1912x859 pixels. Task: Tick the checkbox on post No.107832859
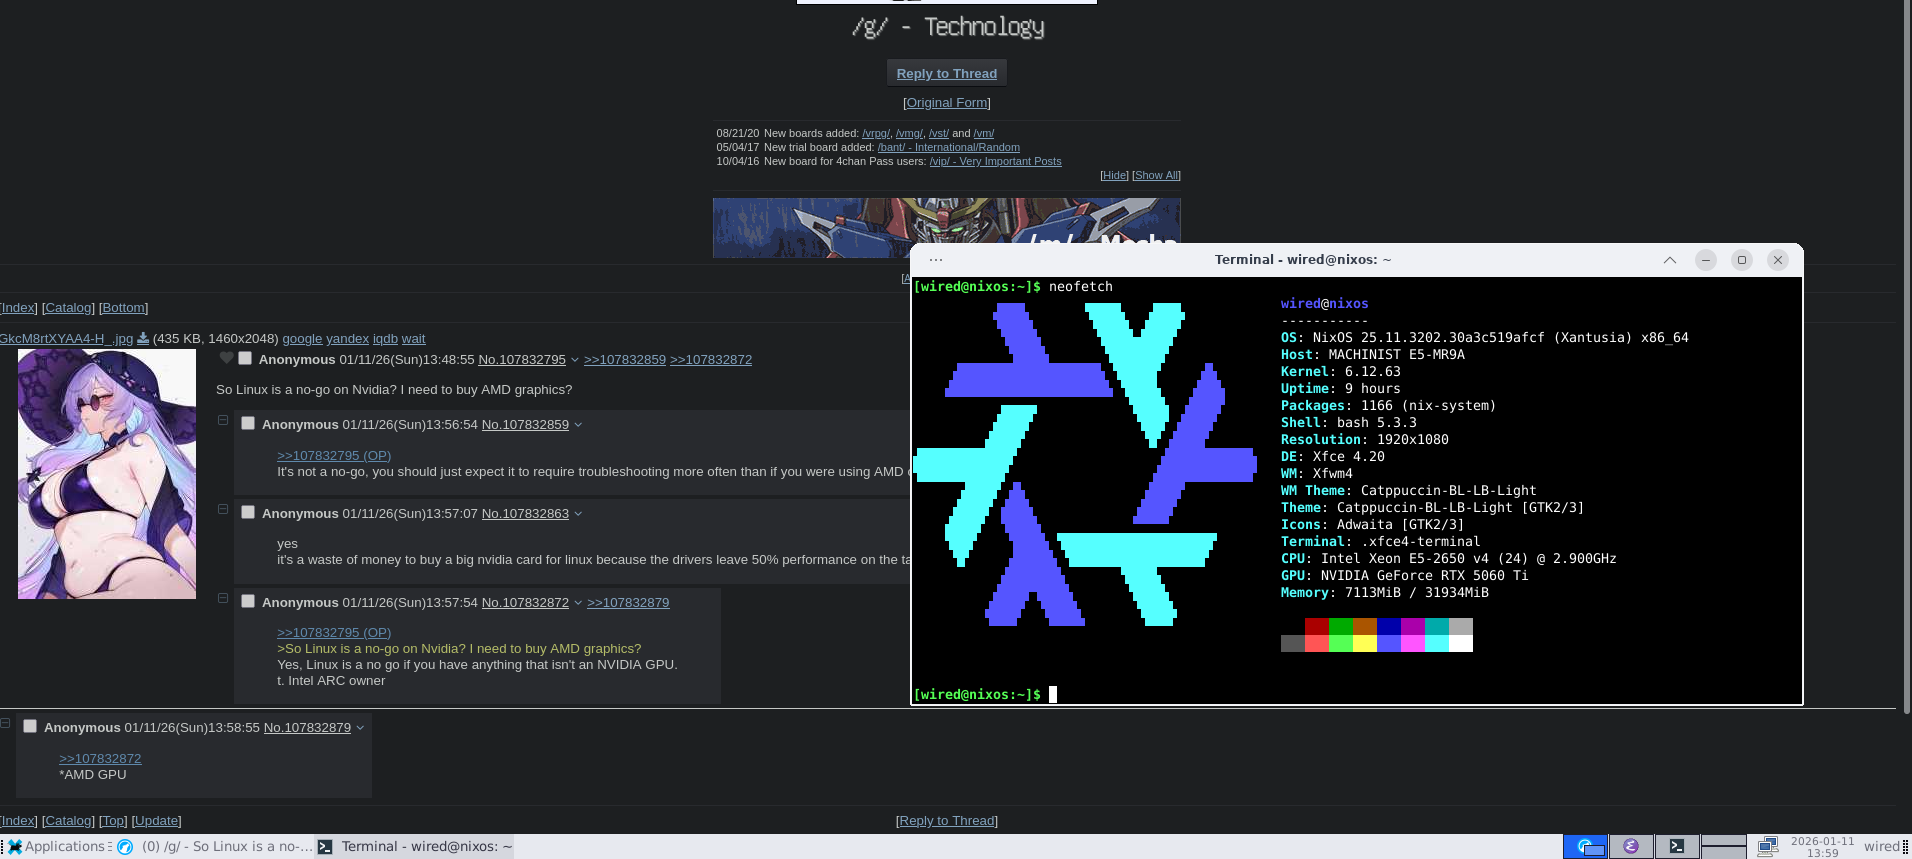point(248,423)
